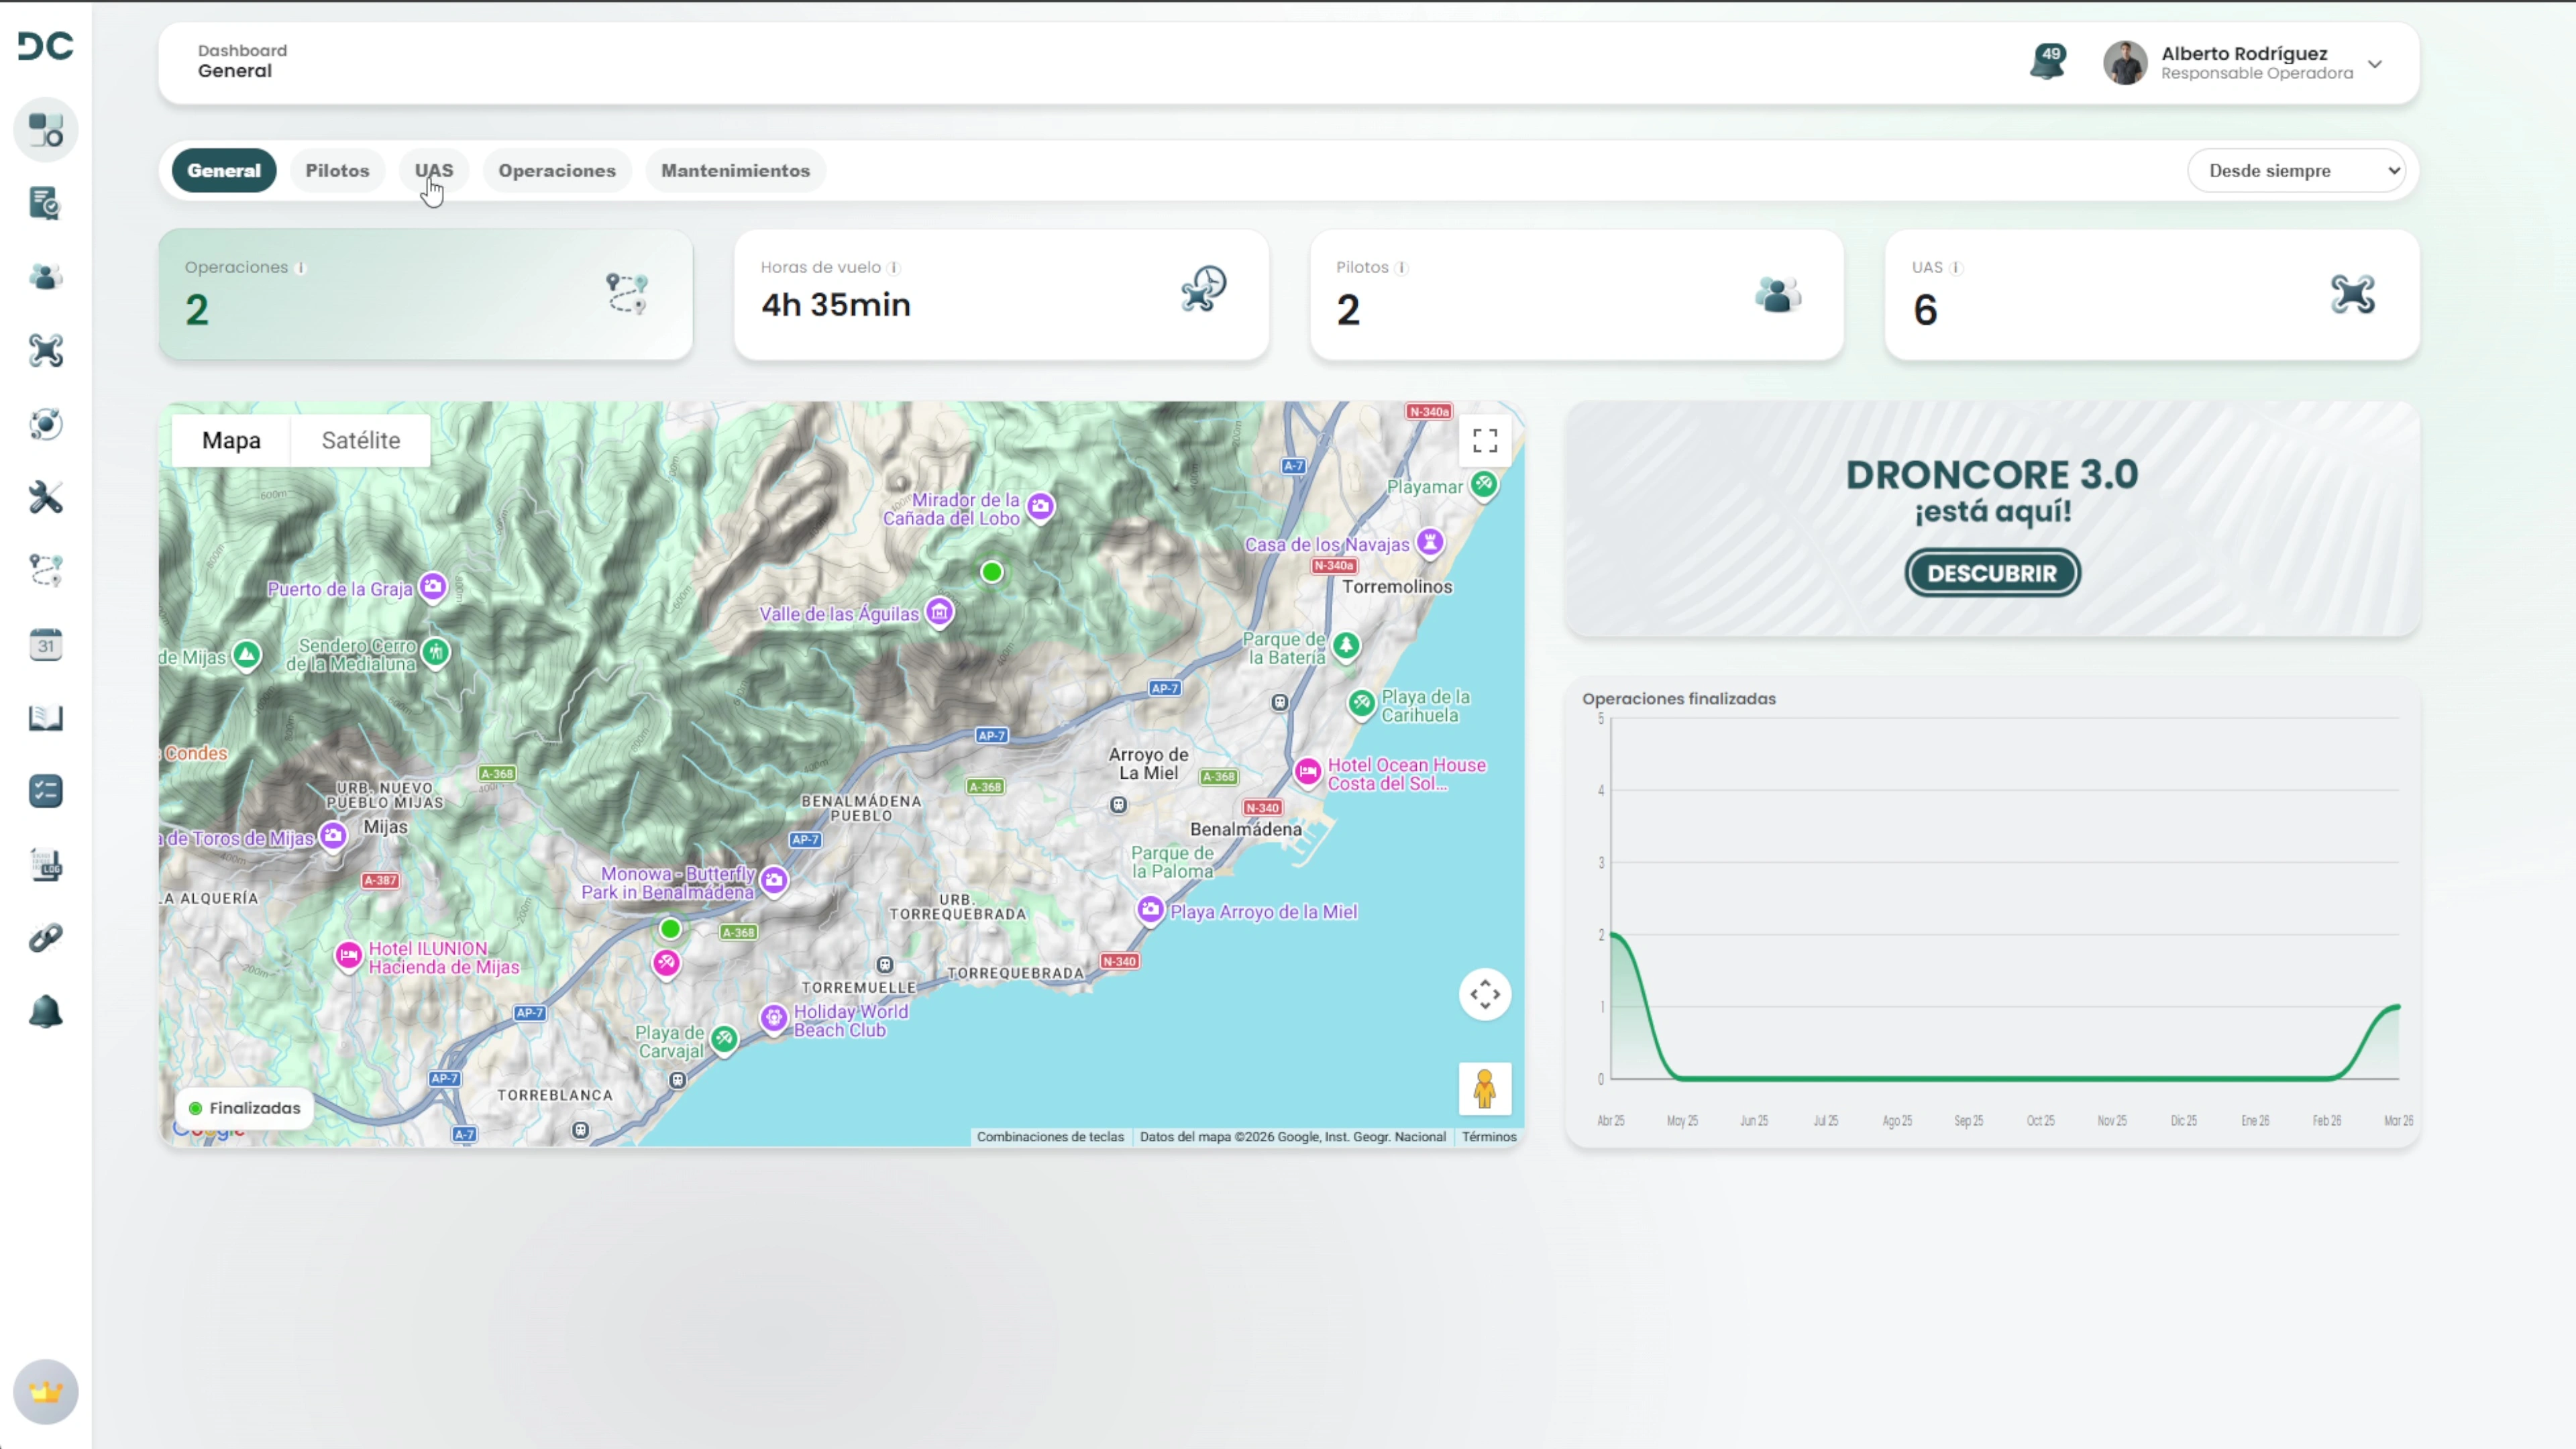Open the Términos map link
Screen dimensions: 2576x1449
tap(1489, 1137)
